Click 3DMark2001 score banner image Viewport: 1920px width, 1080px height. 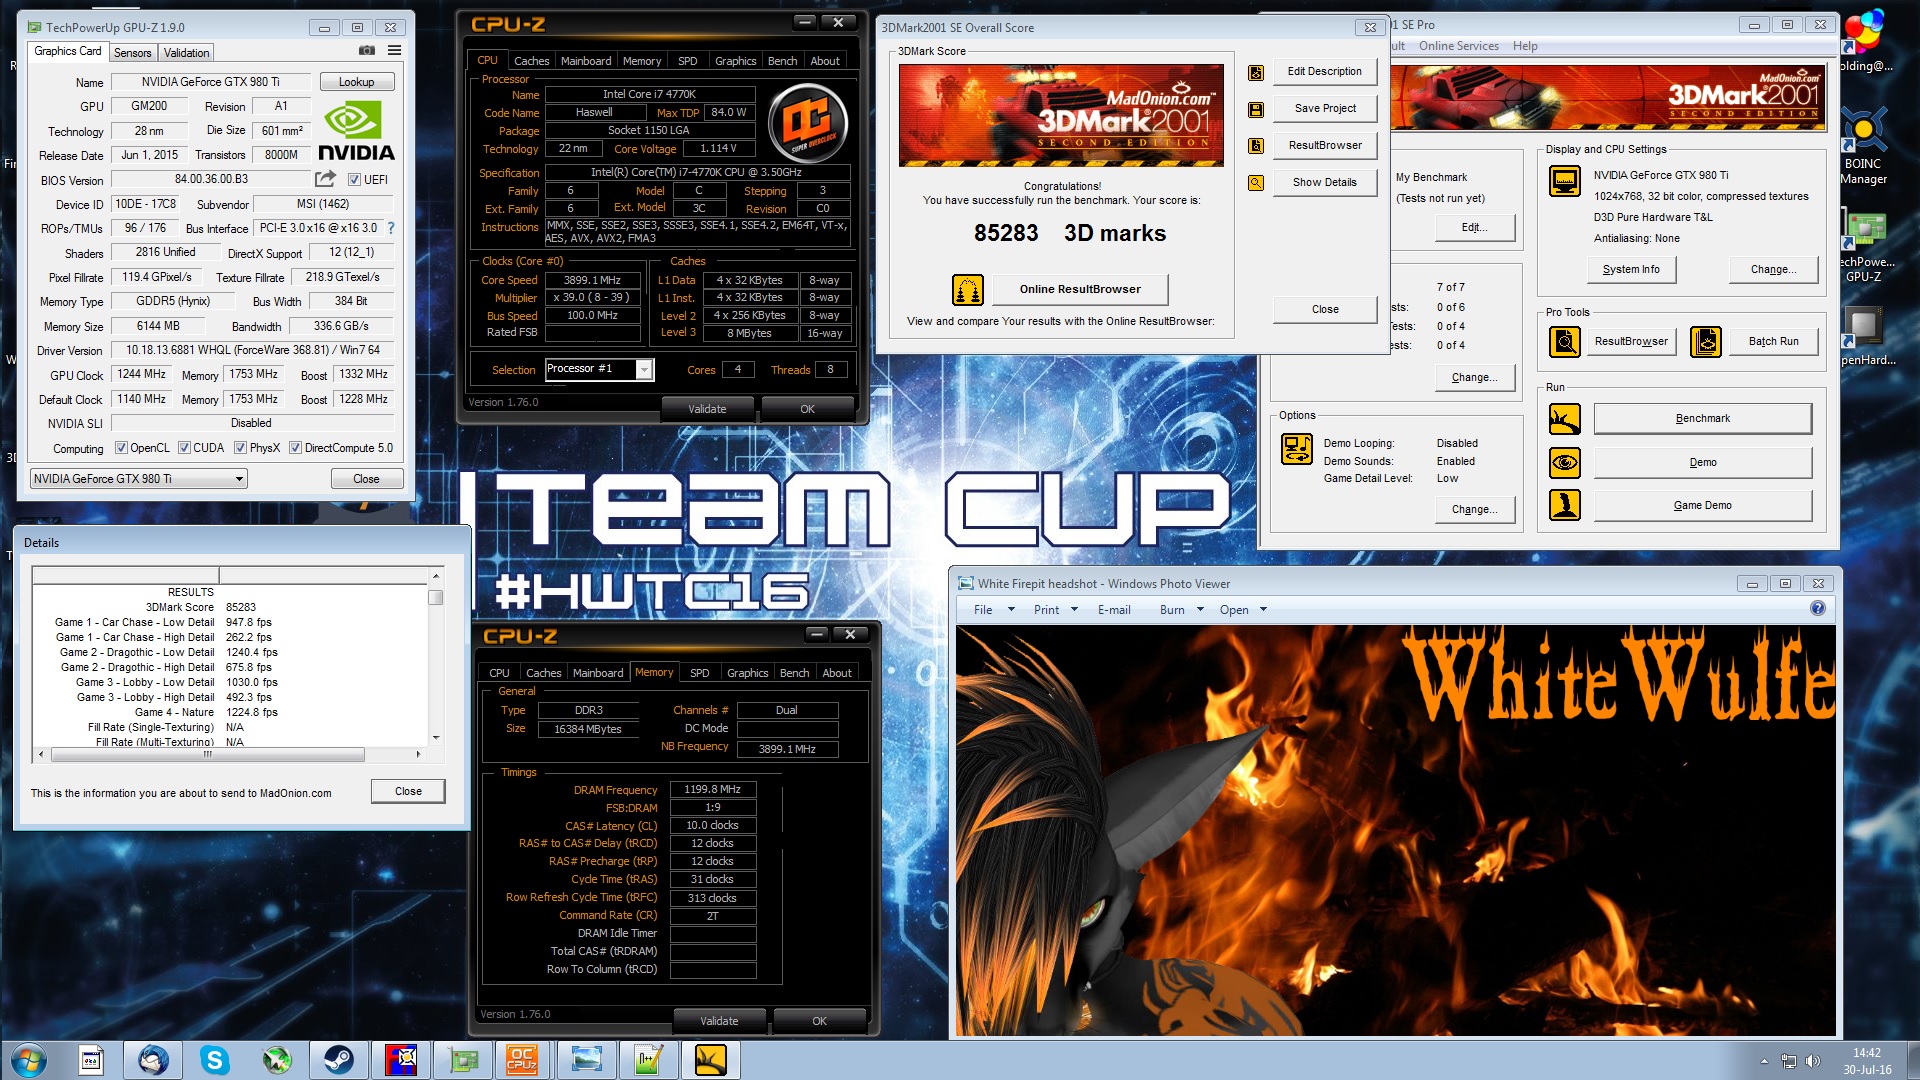click(x=1061, y=116)
